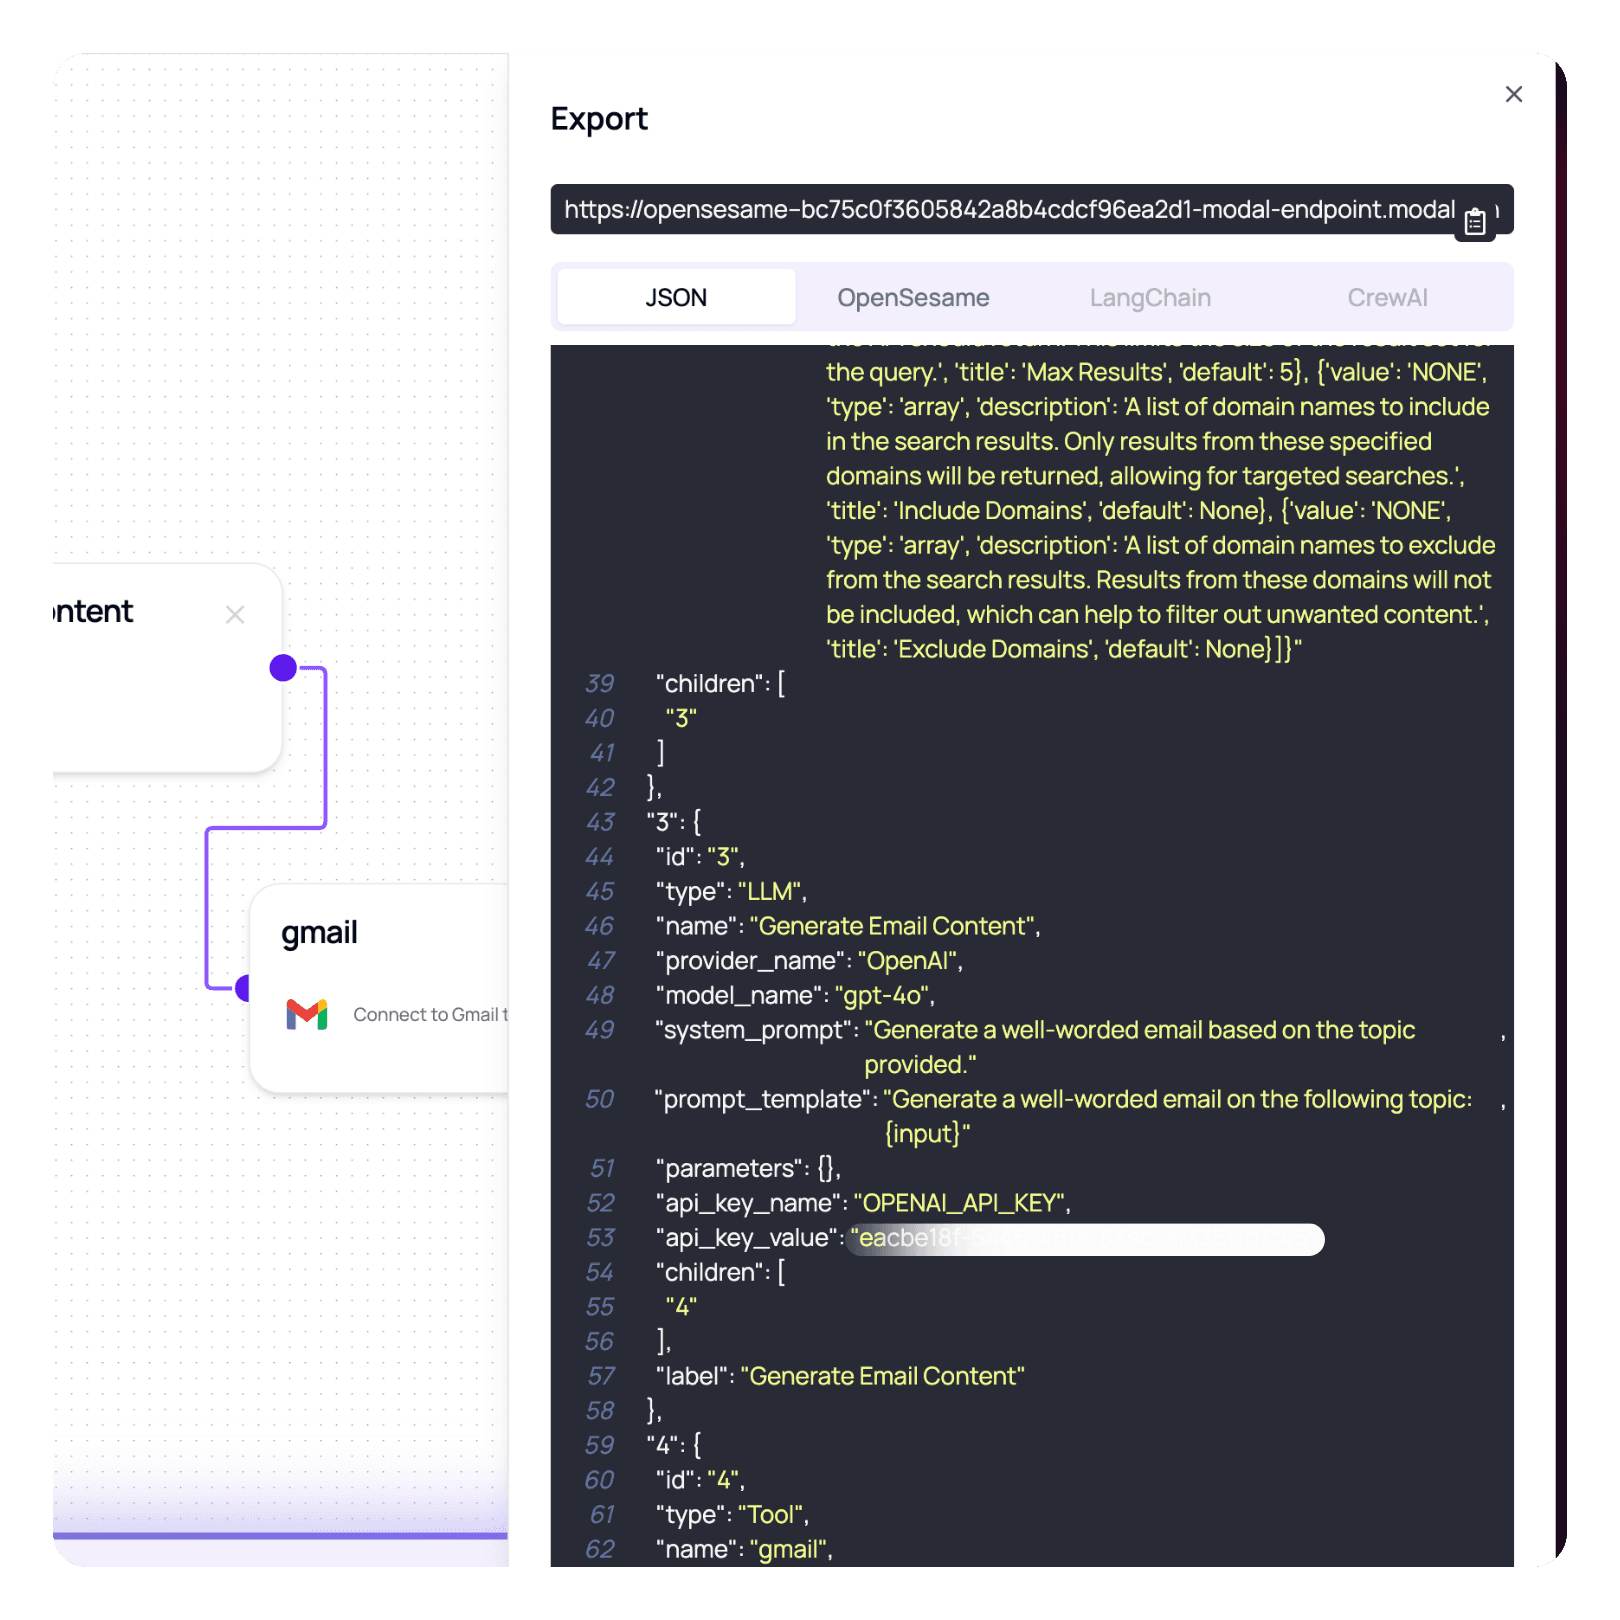The width and height of the screenshot is (1620, 1620).
Task: Click the purple output port above the connection
Action: (x=282, y=667)
